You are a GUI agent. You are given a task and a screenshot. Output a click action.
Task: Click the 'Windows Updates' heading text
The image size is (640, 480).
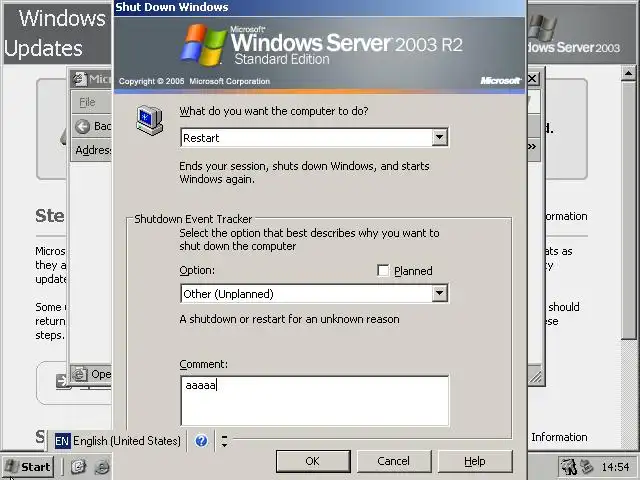[x=55, y=33]
